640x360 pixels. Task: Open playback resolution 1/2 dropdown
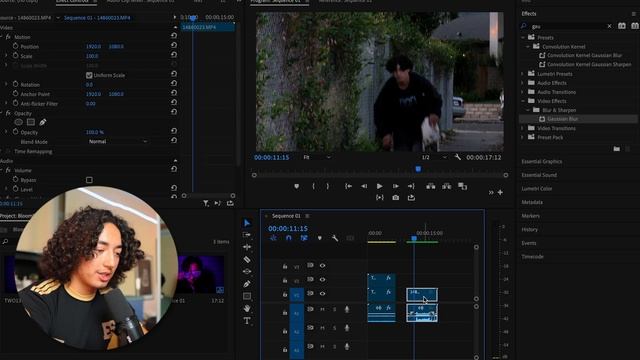(x=434, y=157)
